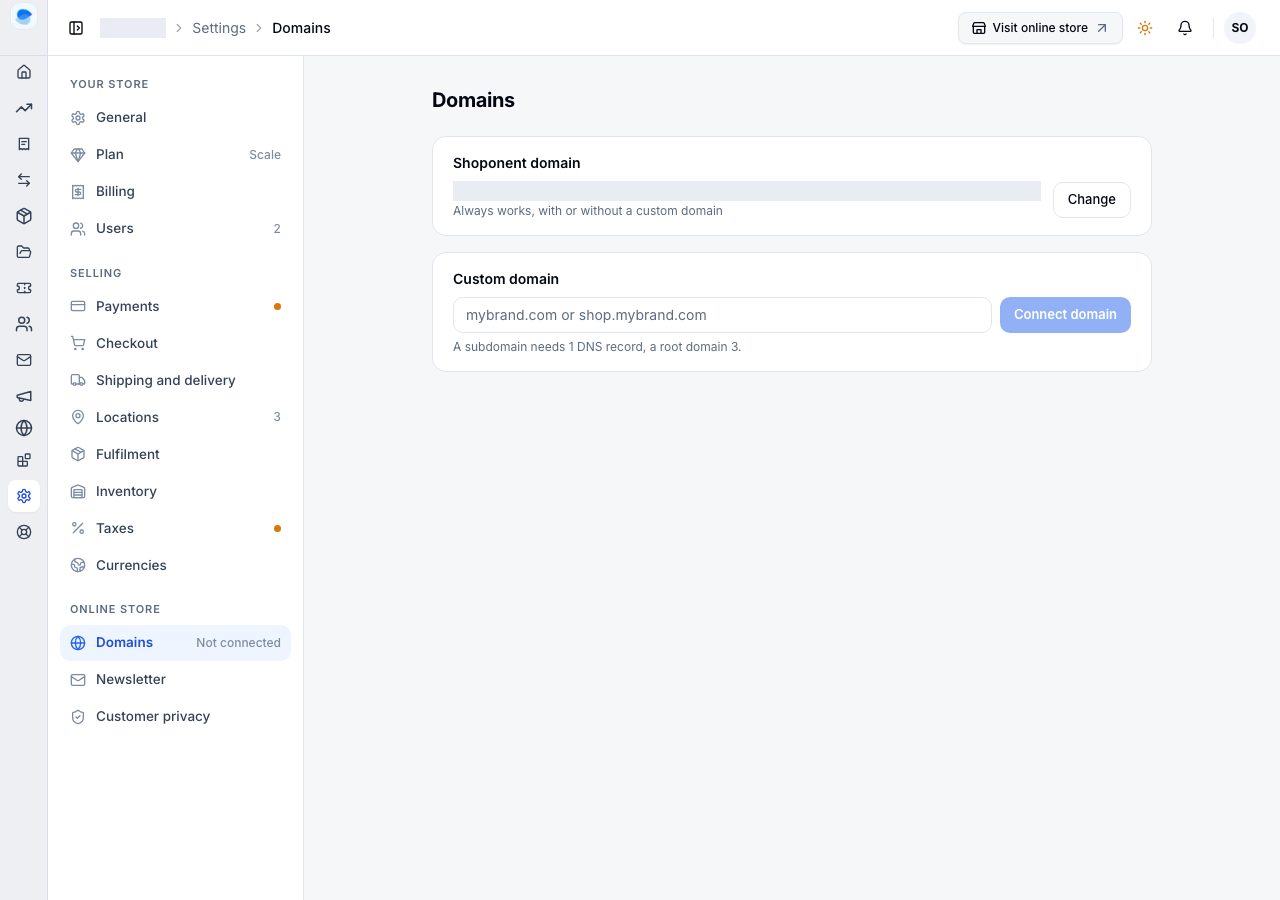Open Currencies settings
The image size is (1280, 900).
(175, 565)
